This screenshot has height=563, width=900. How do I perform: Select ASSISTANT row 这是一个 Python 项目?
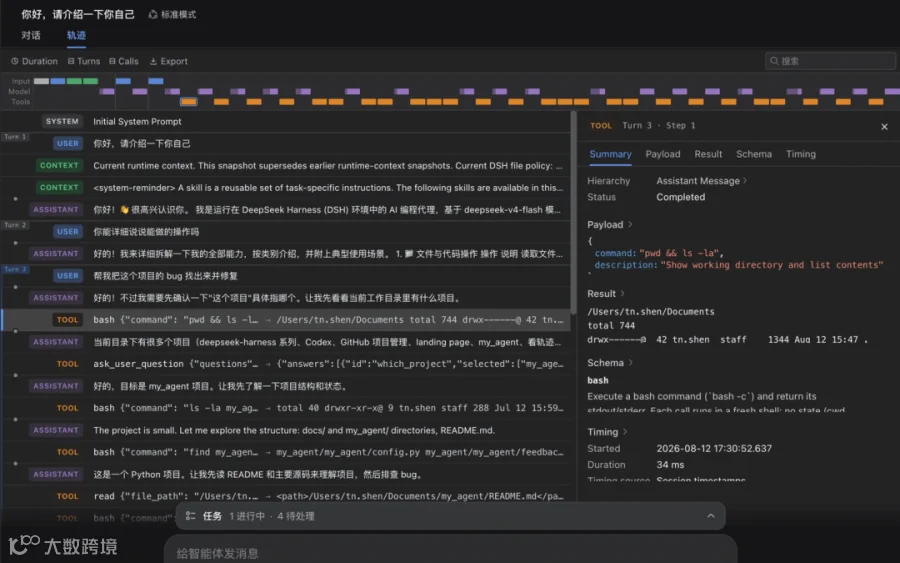(x=286, y=475)
